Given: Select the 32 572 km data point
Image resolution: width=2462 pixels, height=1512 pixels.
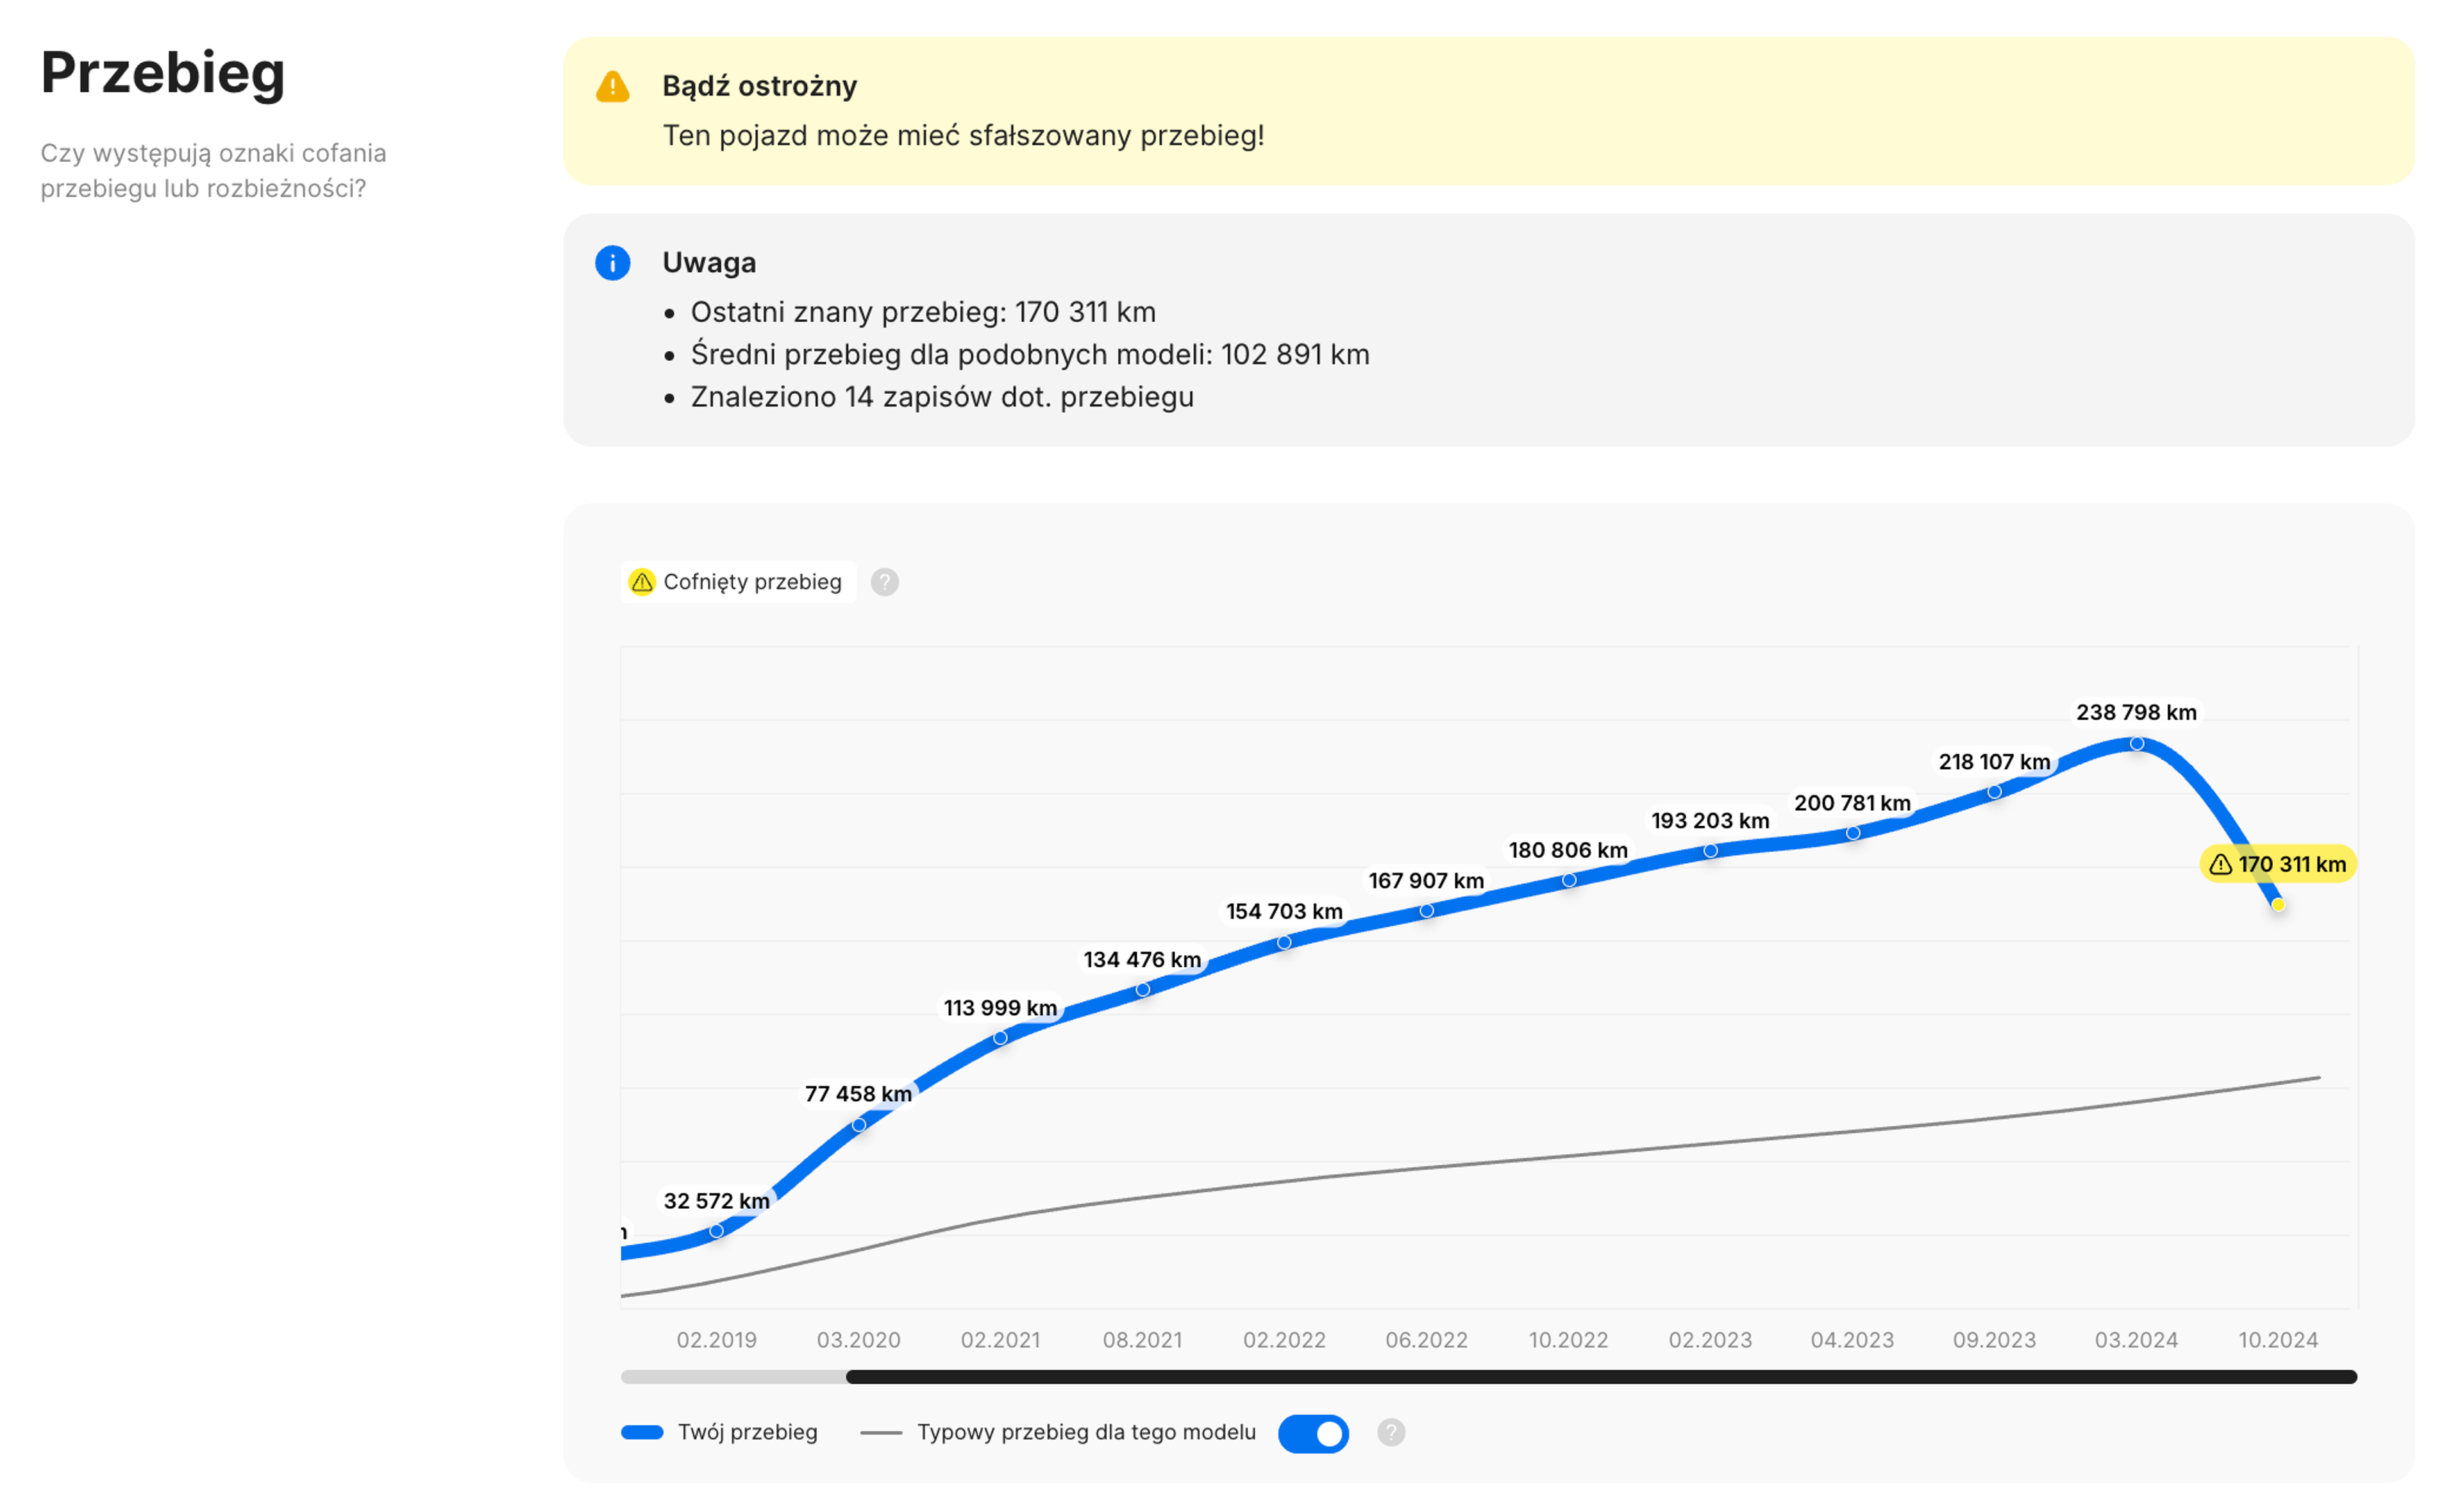Looking at the screenshot, I should click(716, 1231).
